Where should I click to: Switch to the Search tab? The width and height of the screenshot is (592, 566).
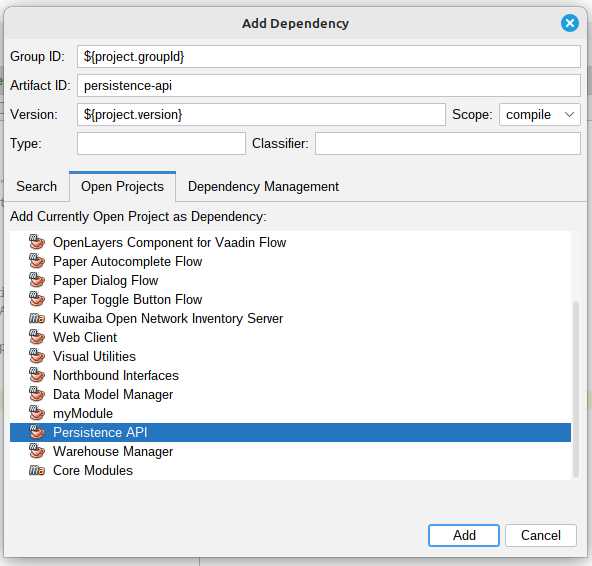37,187
